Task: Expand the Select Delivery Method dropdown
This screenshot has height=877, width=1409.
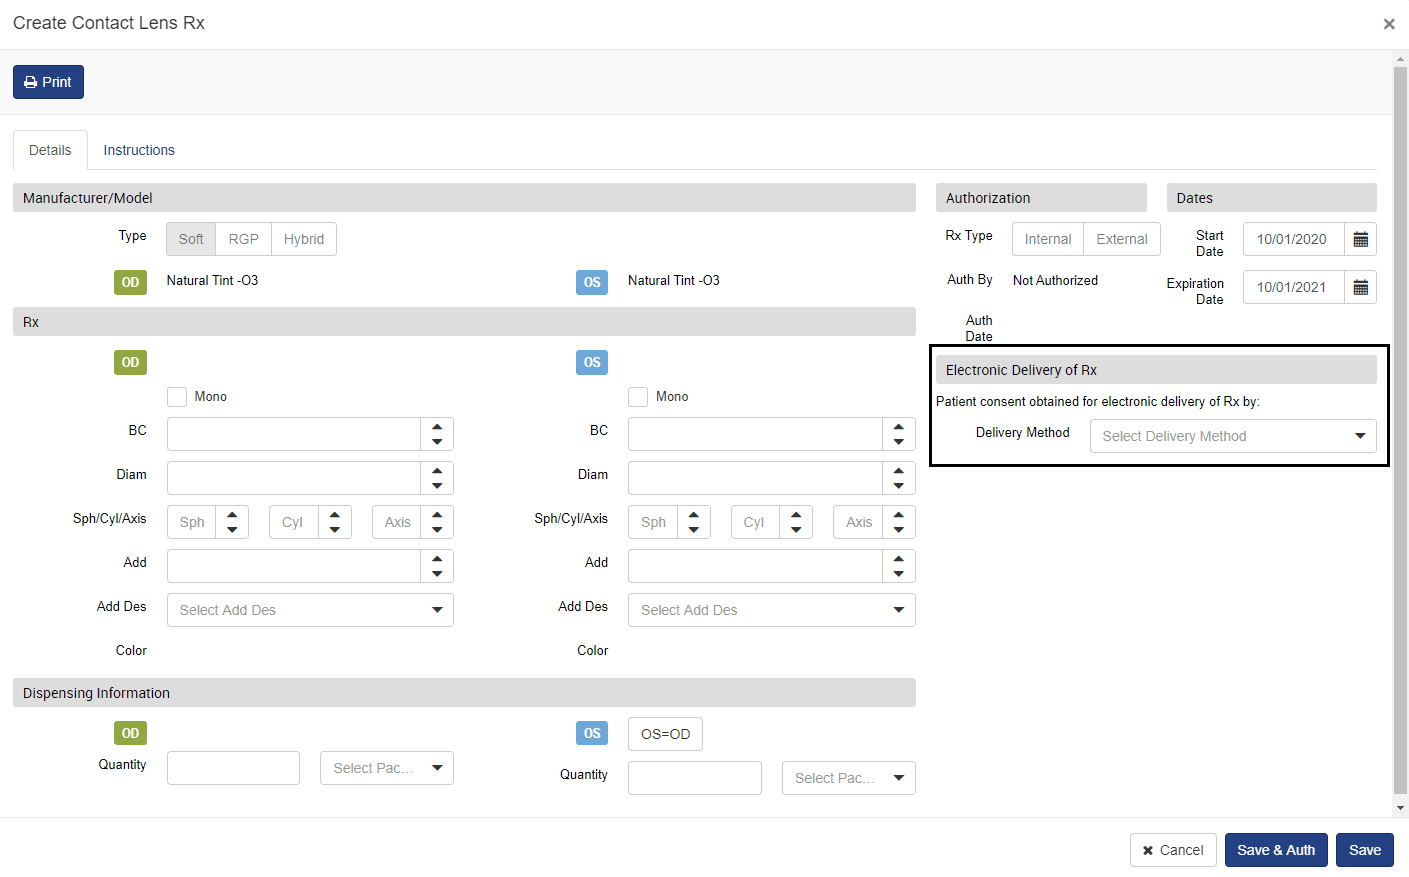Action: [1232, 436]
